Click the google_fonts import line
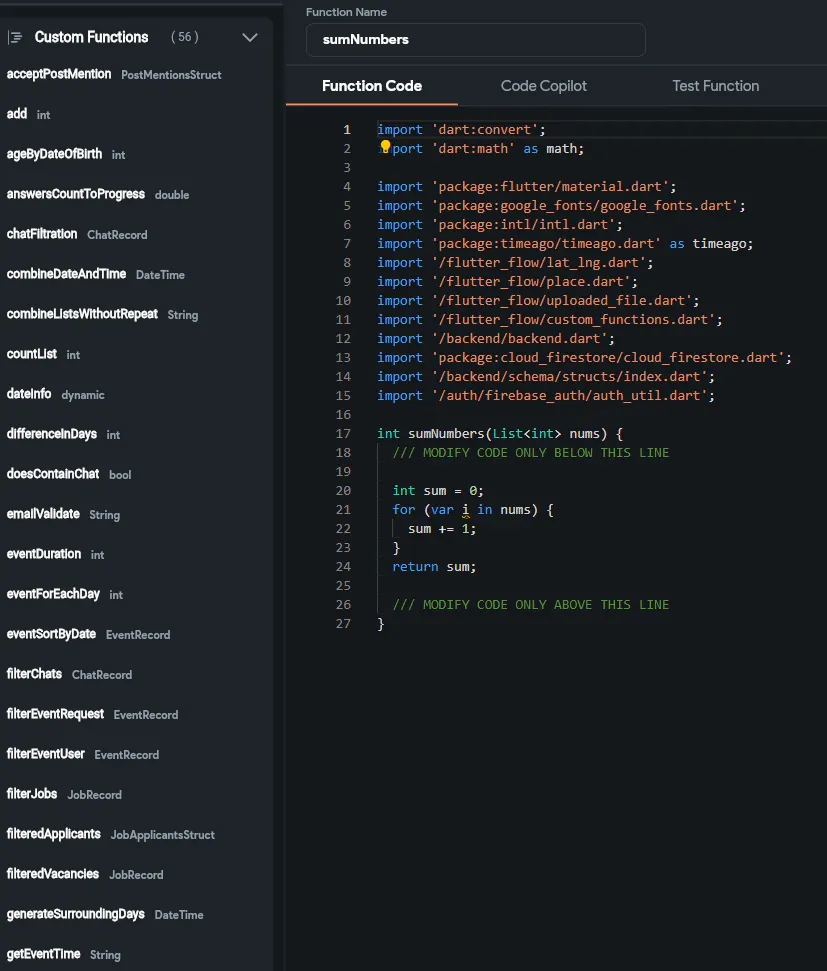 [561, 206]
